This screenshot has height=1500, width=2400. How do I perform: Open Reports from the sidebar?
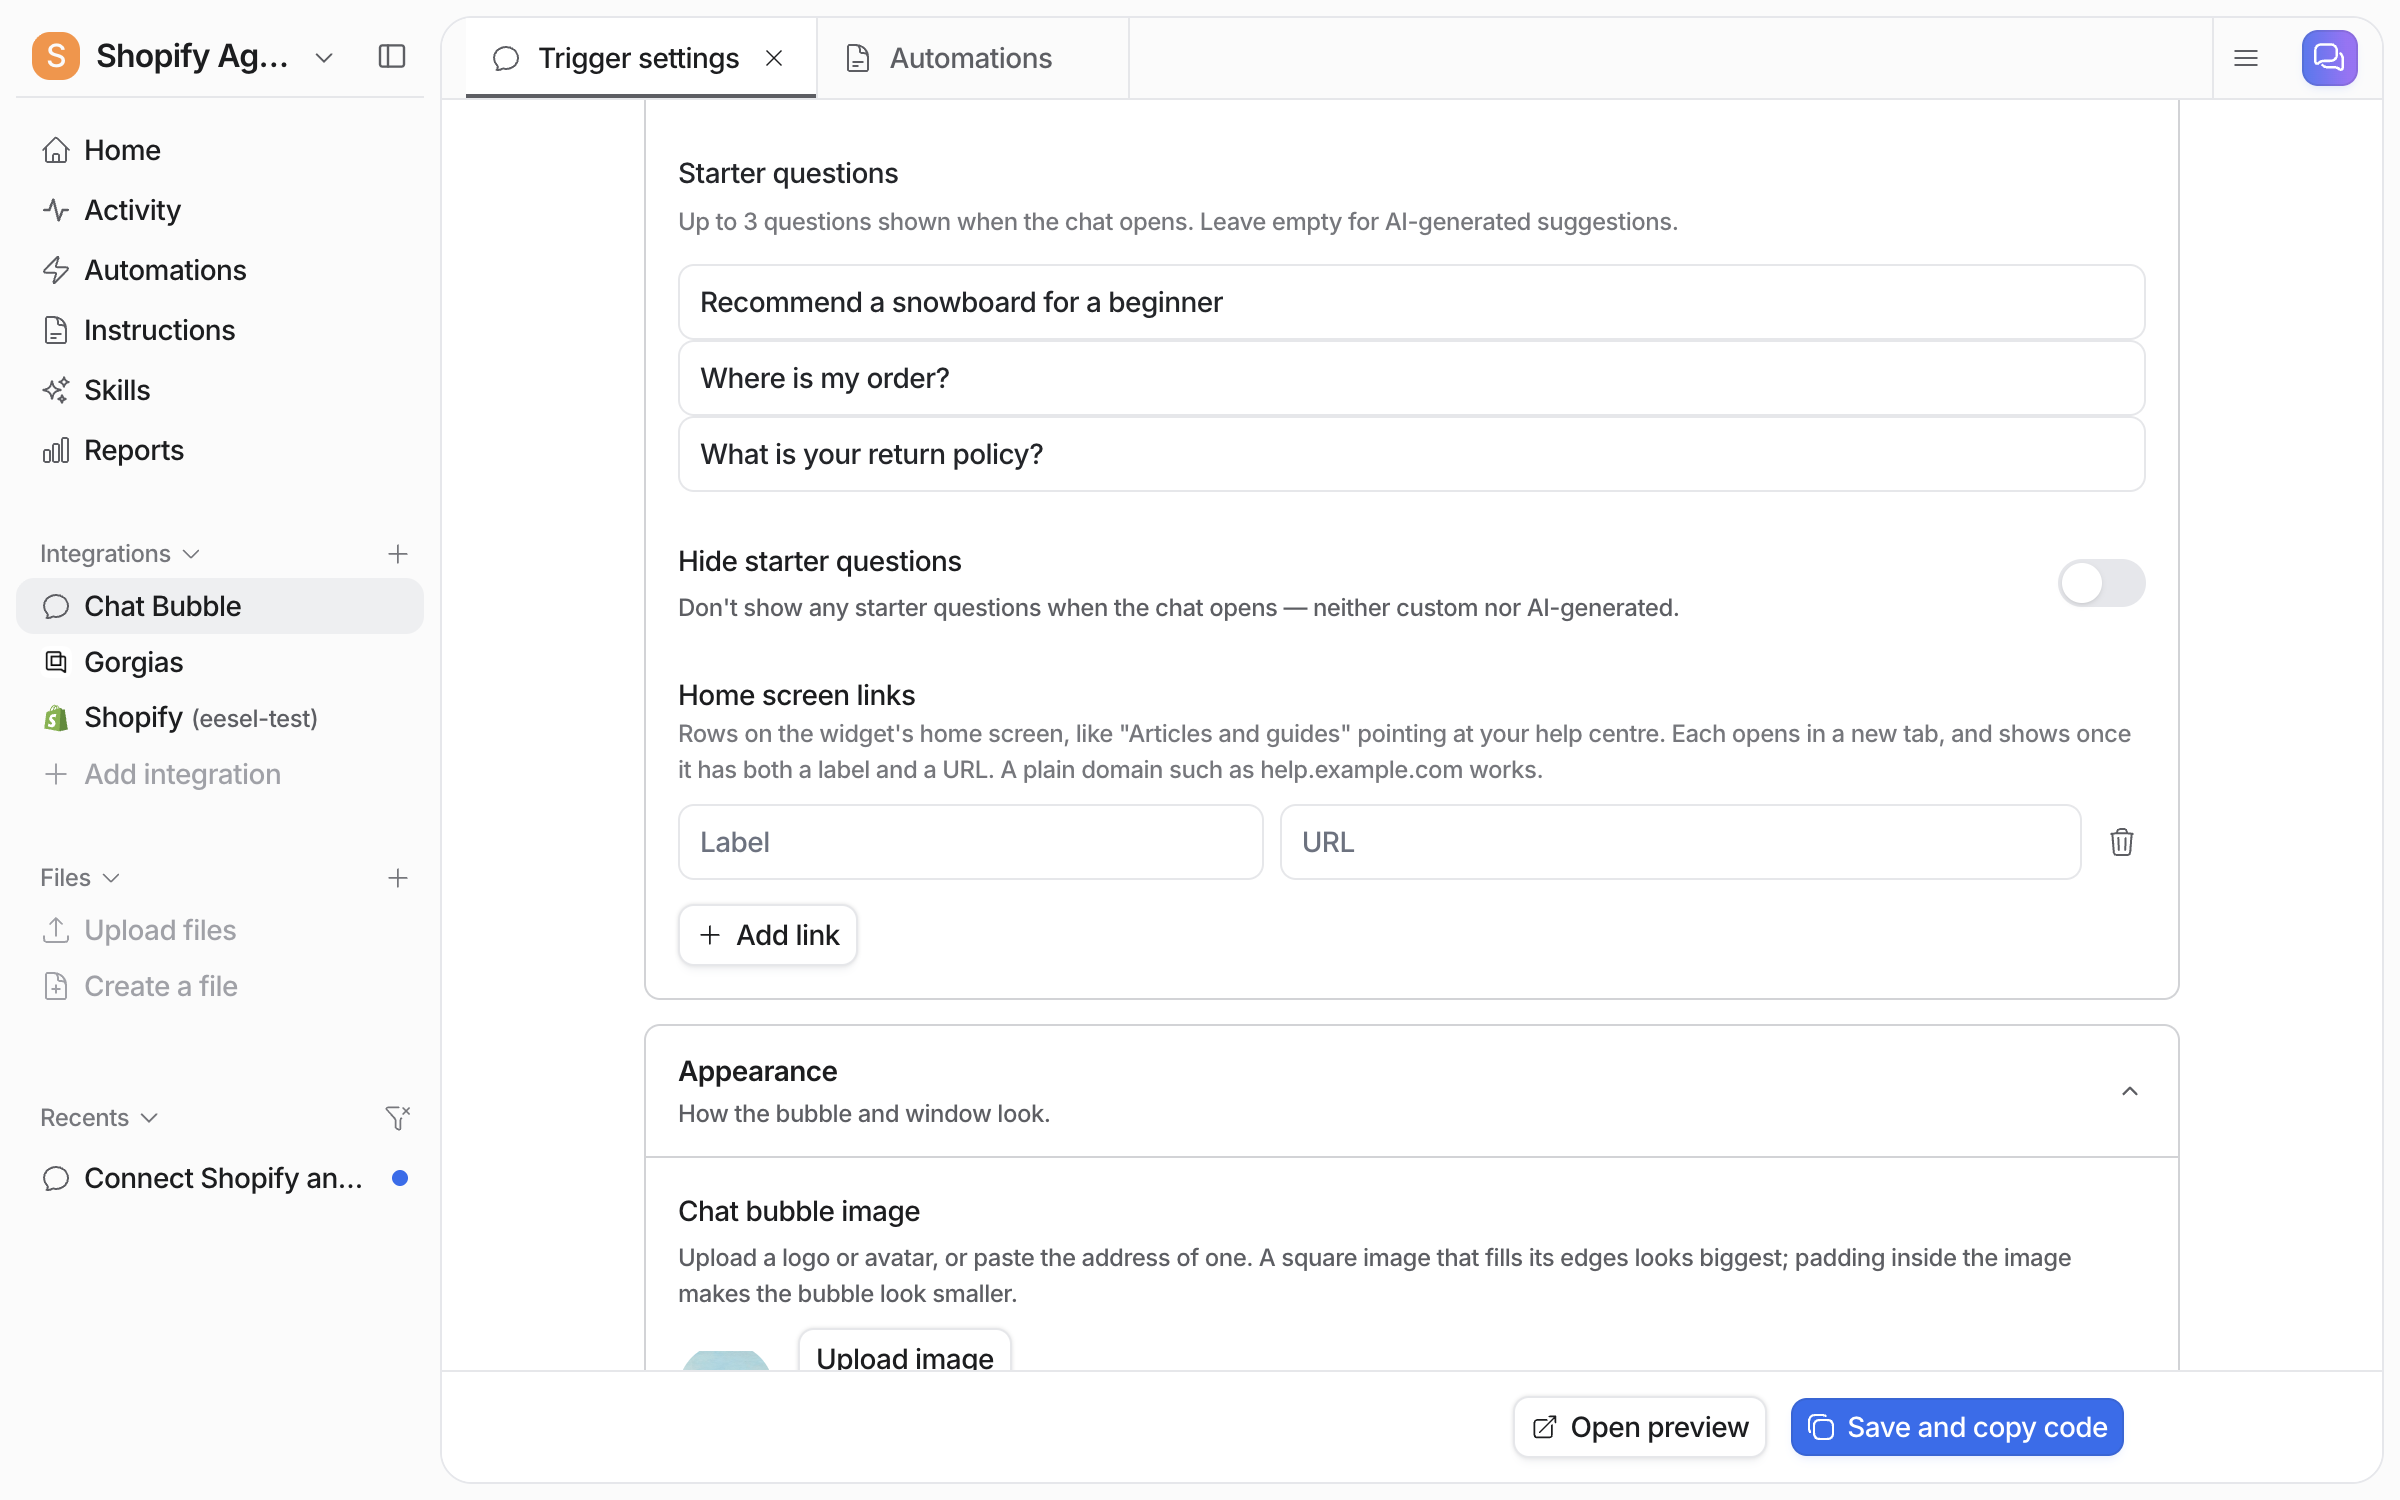click(x=220, y=450)
